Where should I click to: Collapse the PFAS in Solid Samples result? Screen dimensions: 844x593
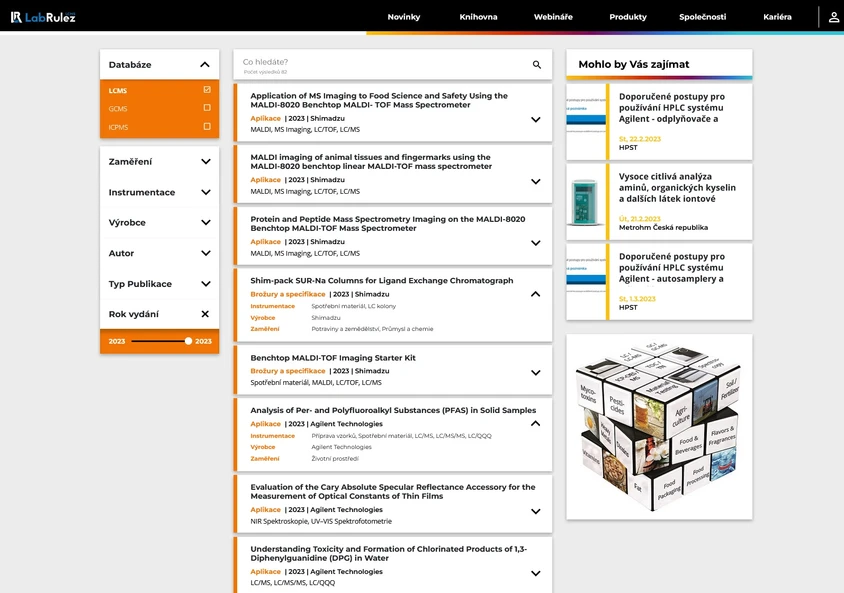536,423
